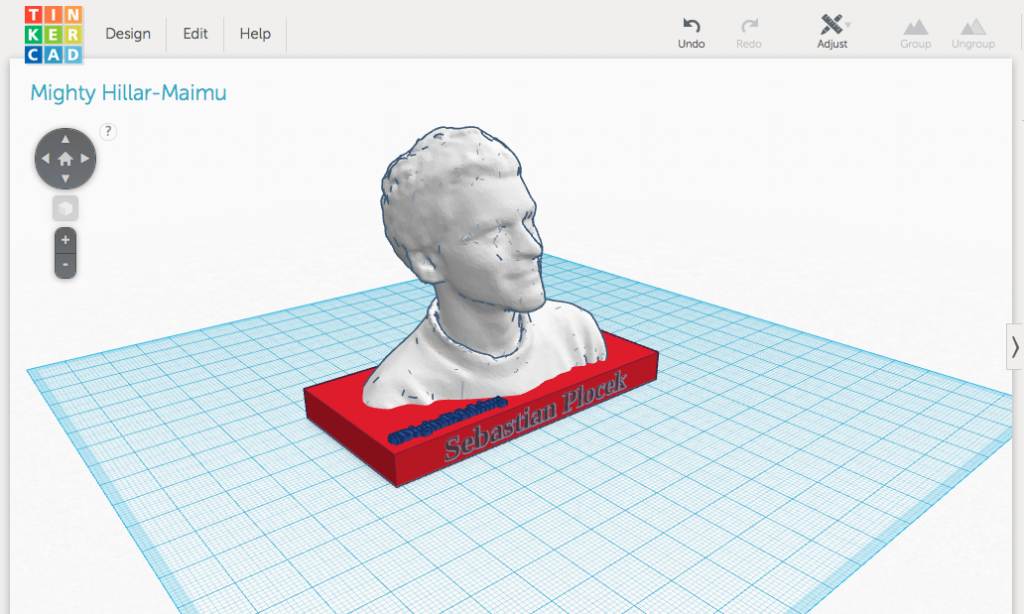The image size is (1024, 614).
Task: Rotate the view right with the right arrow
Action: [86, 158]
